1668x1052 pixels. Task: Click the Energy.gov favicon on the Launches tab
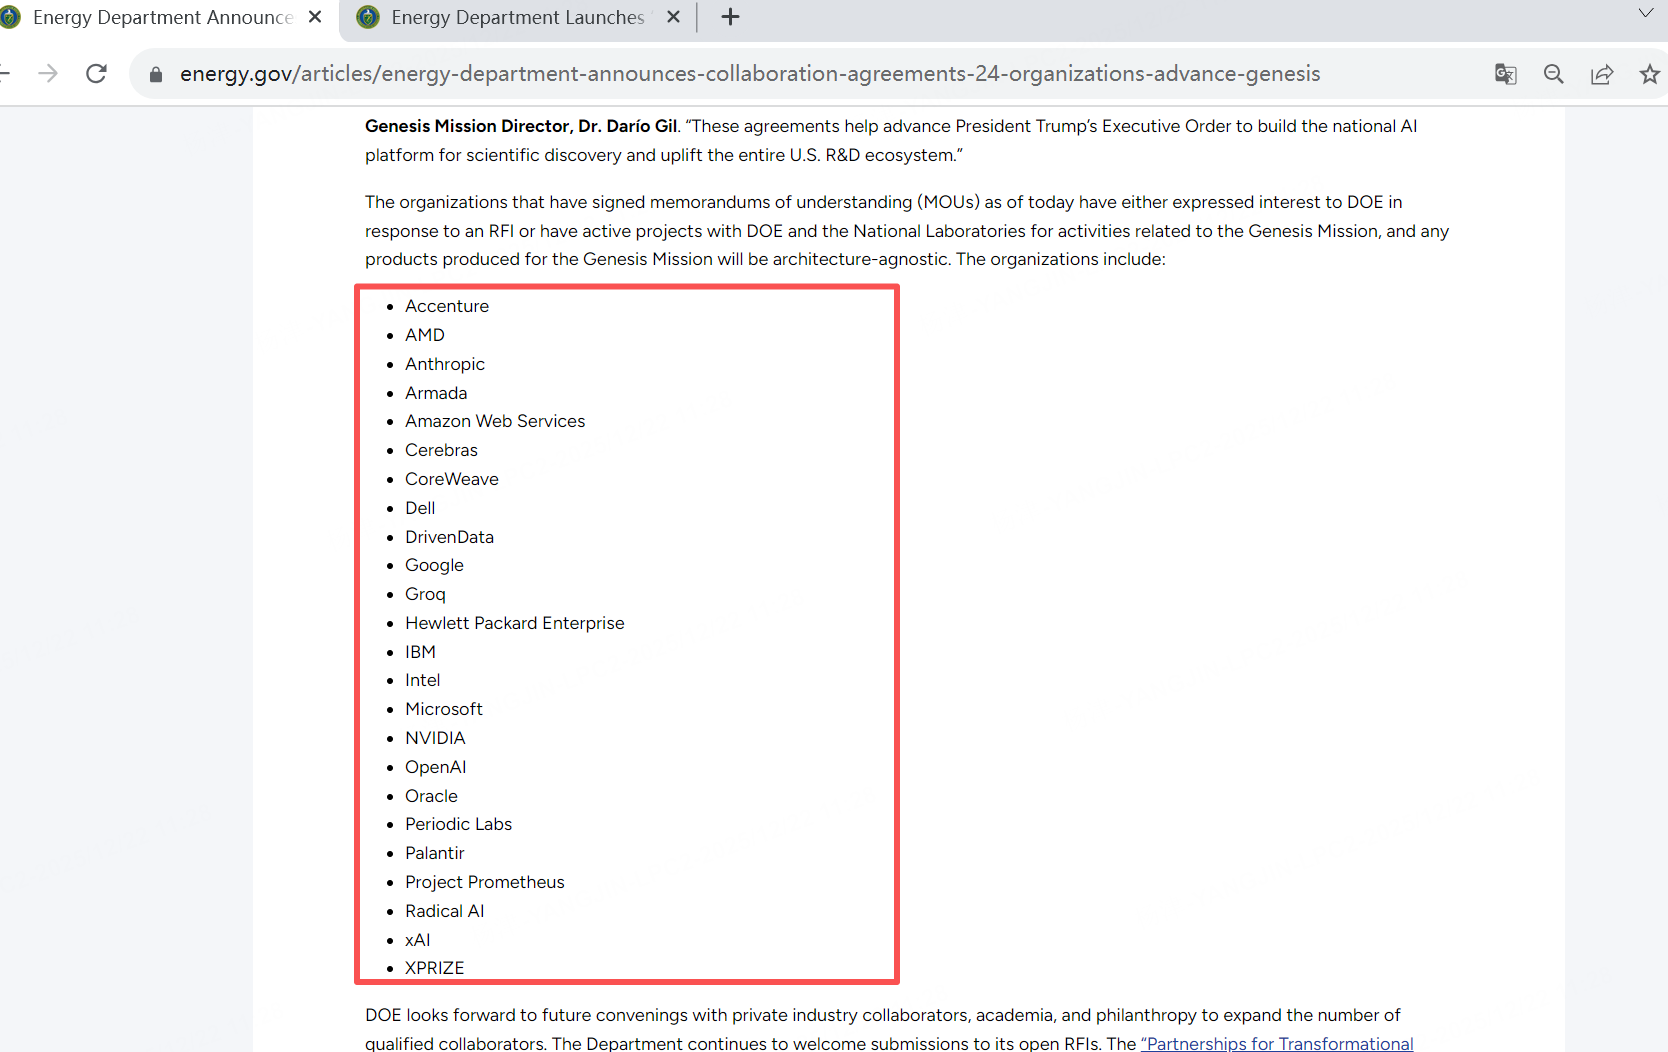tap(368, 17)
